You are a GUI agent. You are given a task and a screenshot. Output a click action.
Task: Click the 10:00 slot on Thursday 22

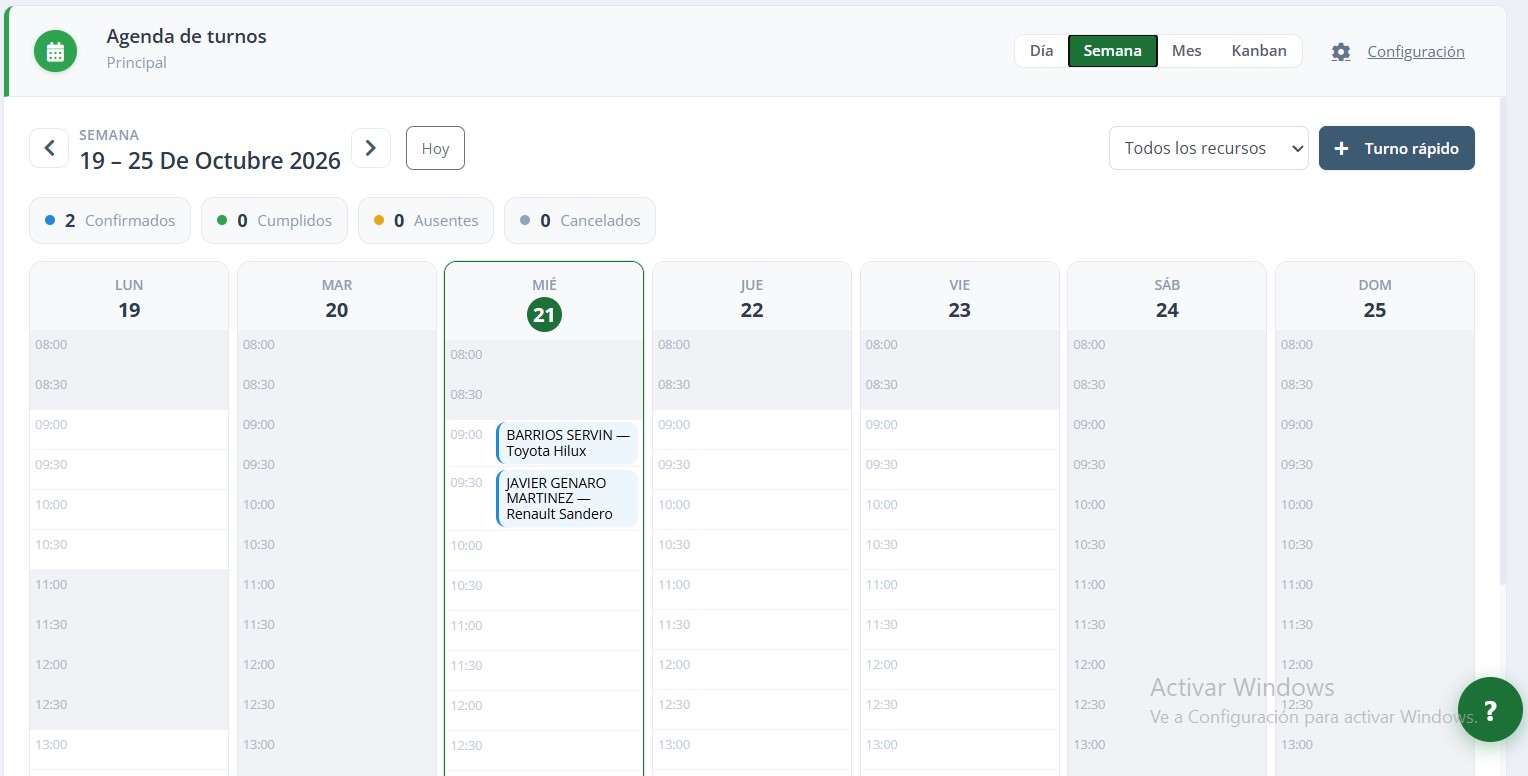pos(752,510)
